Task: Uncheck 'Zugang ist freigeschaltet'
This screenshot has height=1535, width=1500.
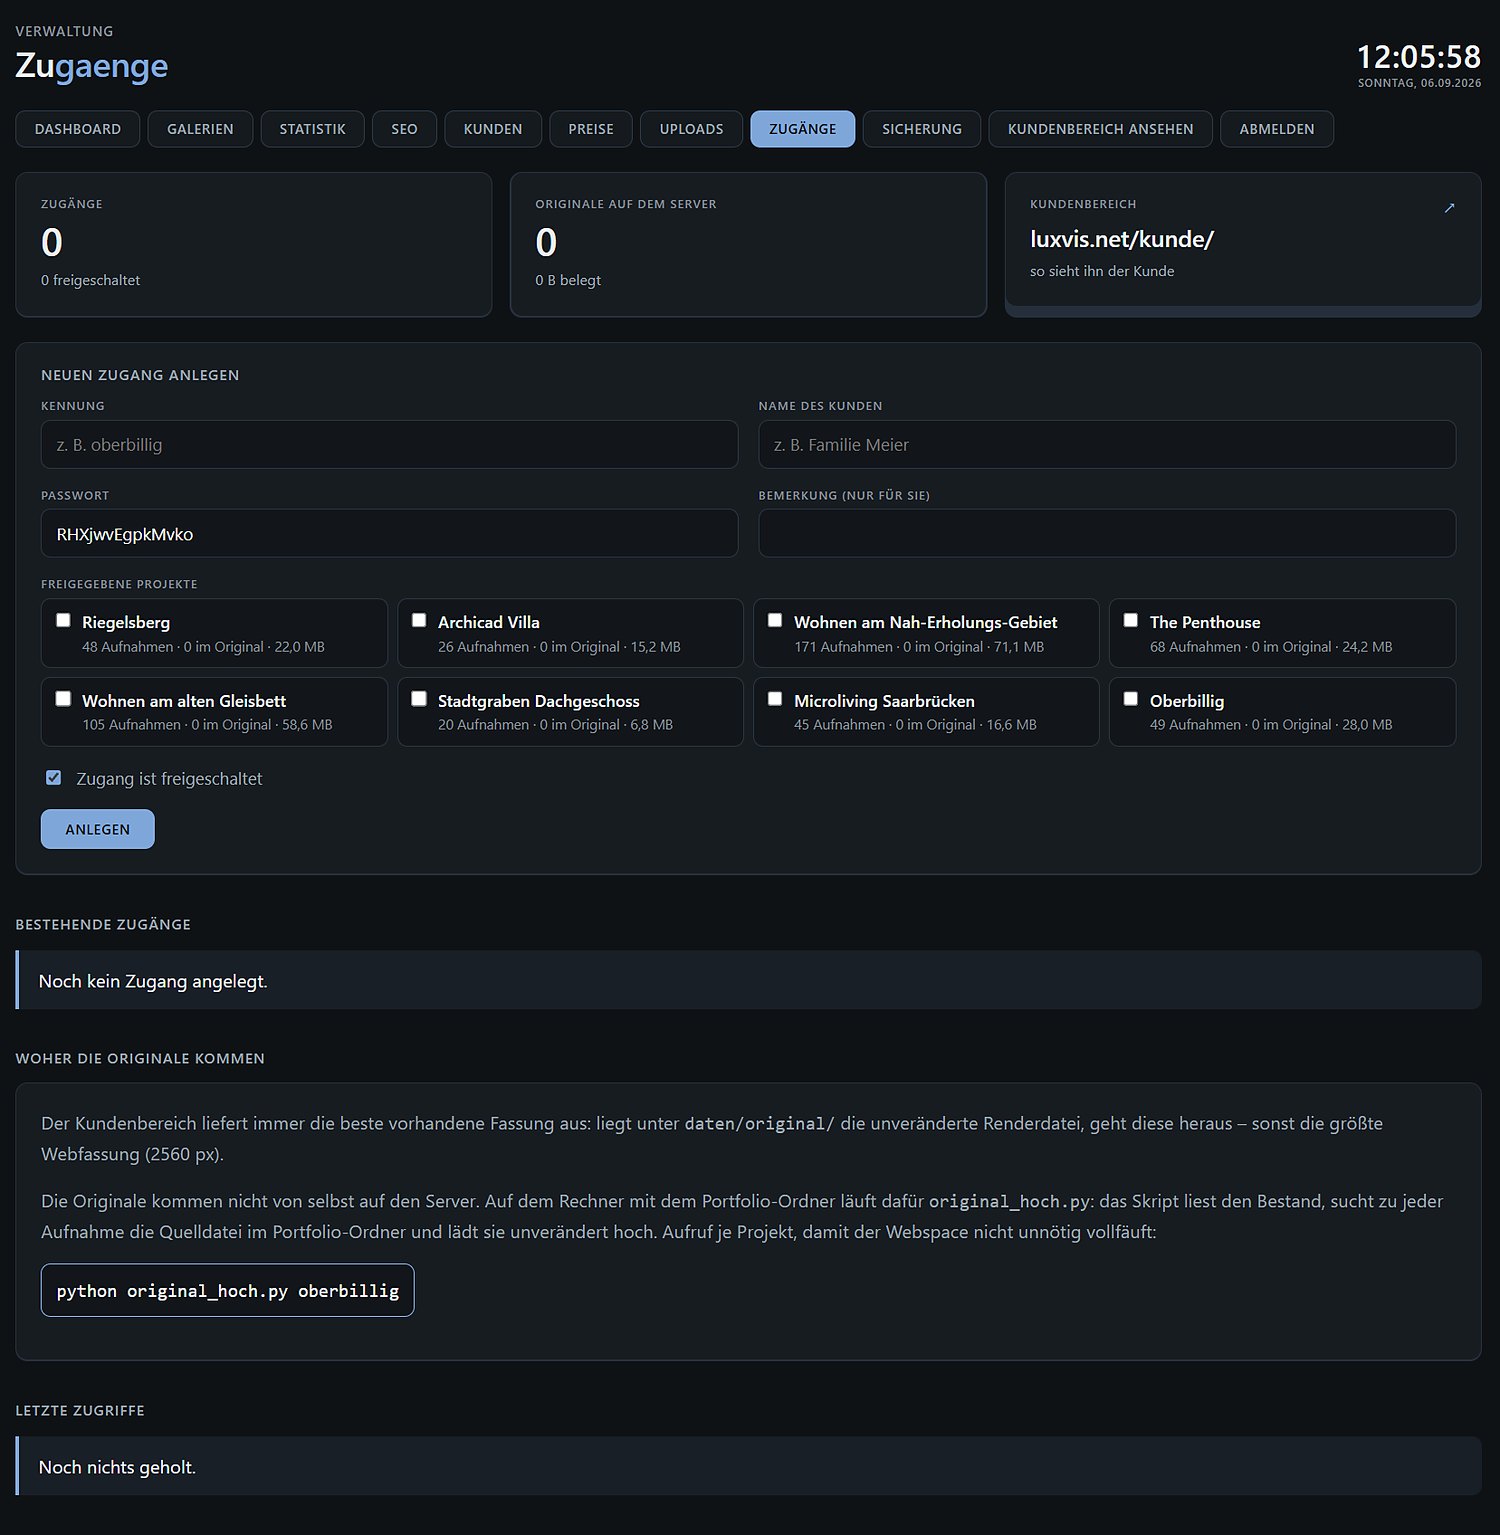Action: click(x=54, y=778)
